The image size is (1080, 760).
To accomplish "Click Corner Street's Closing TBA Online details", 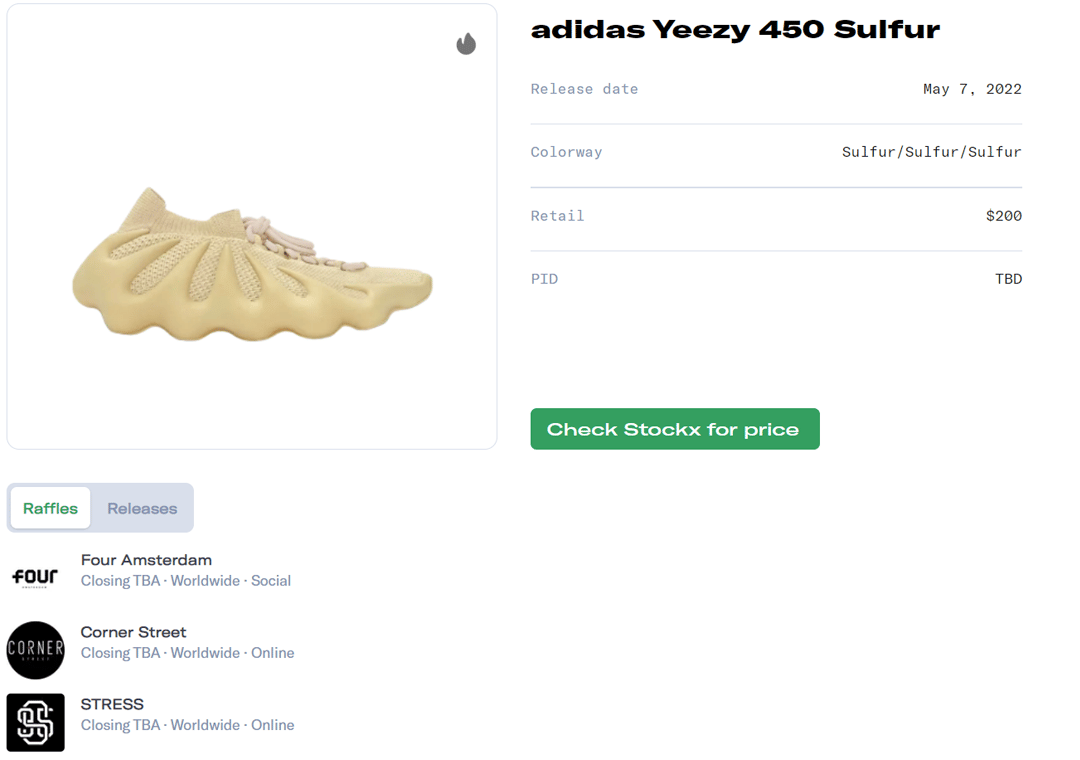I will point(187,653).
